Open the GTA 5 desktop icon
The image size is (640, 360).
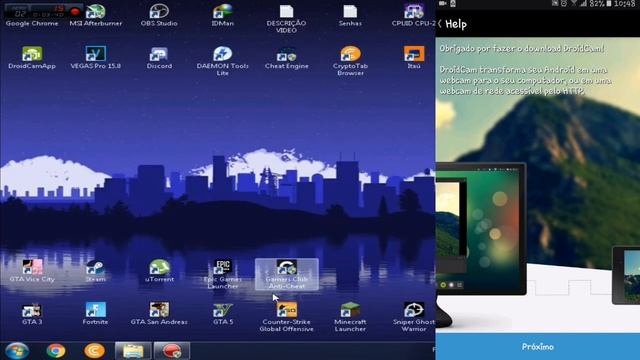point(223,313)
